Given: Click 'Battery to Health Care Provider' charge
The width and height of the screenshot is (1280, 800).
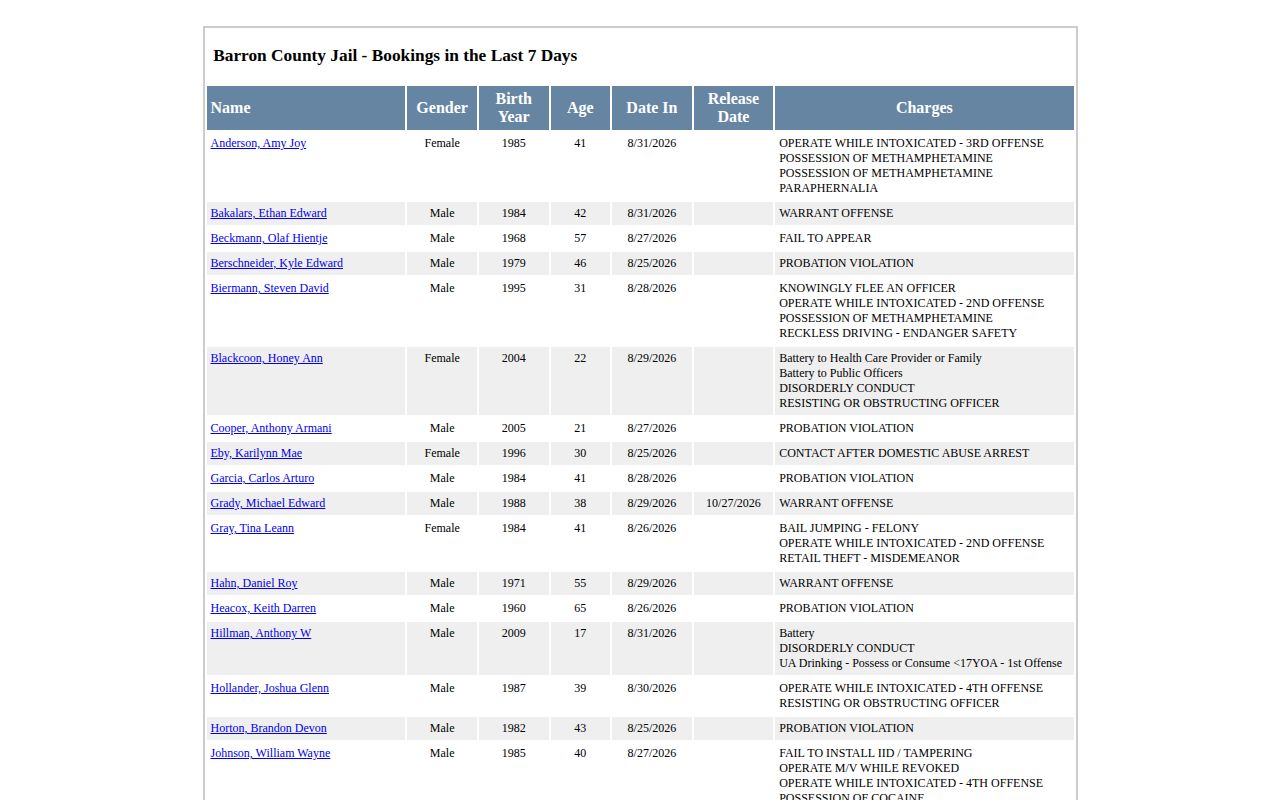Looking at the screenshot, I should click(x=880, y=358).
